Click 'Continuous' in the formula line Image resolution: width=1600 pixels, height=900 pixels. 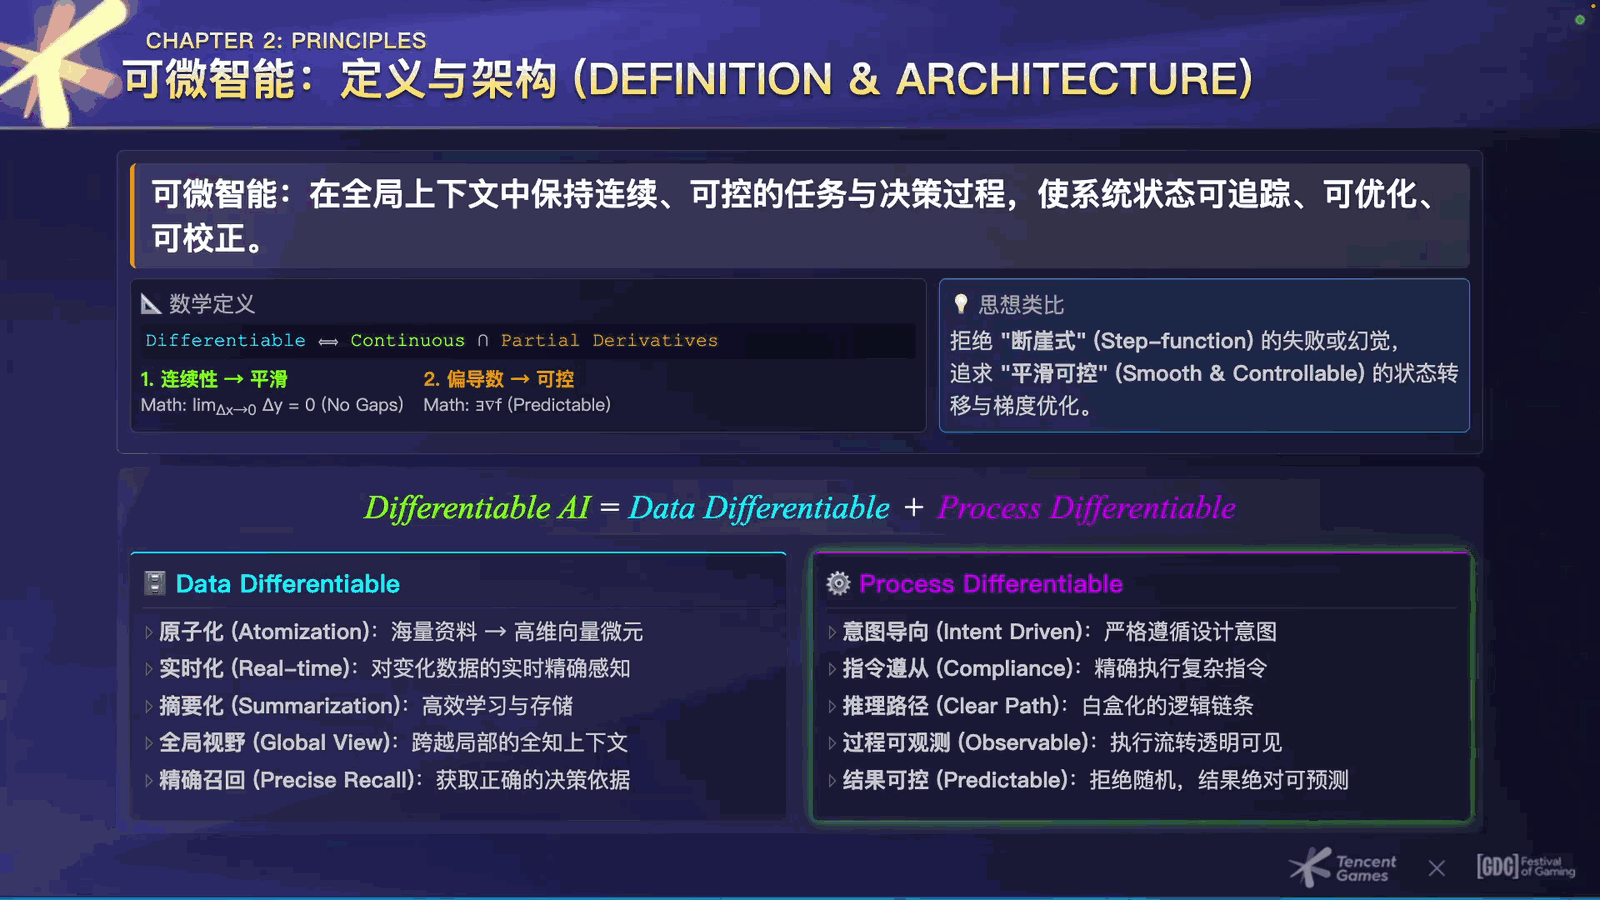(408, 341)
